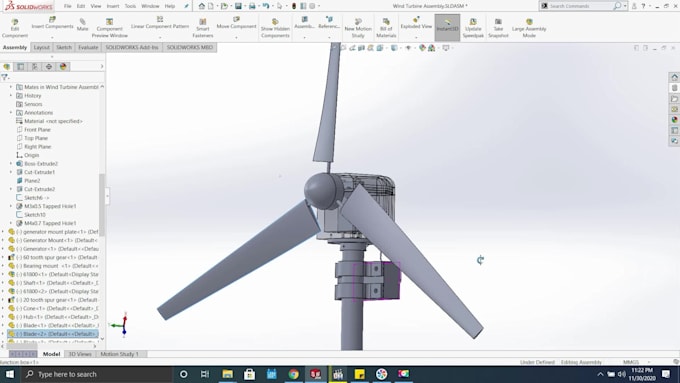Click the taskbar search box
The height and width of the screenshot is (383, 680).
point(96,374)
